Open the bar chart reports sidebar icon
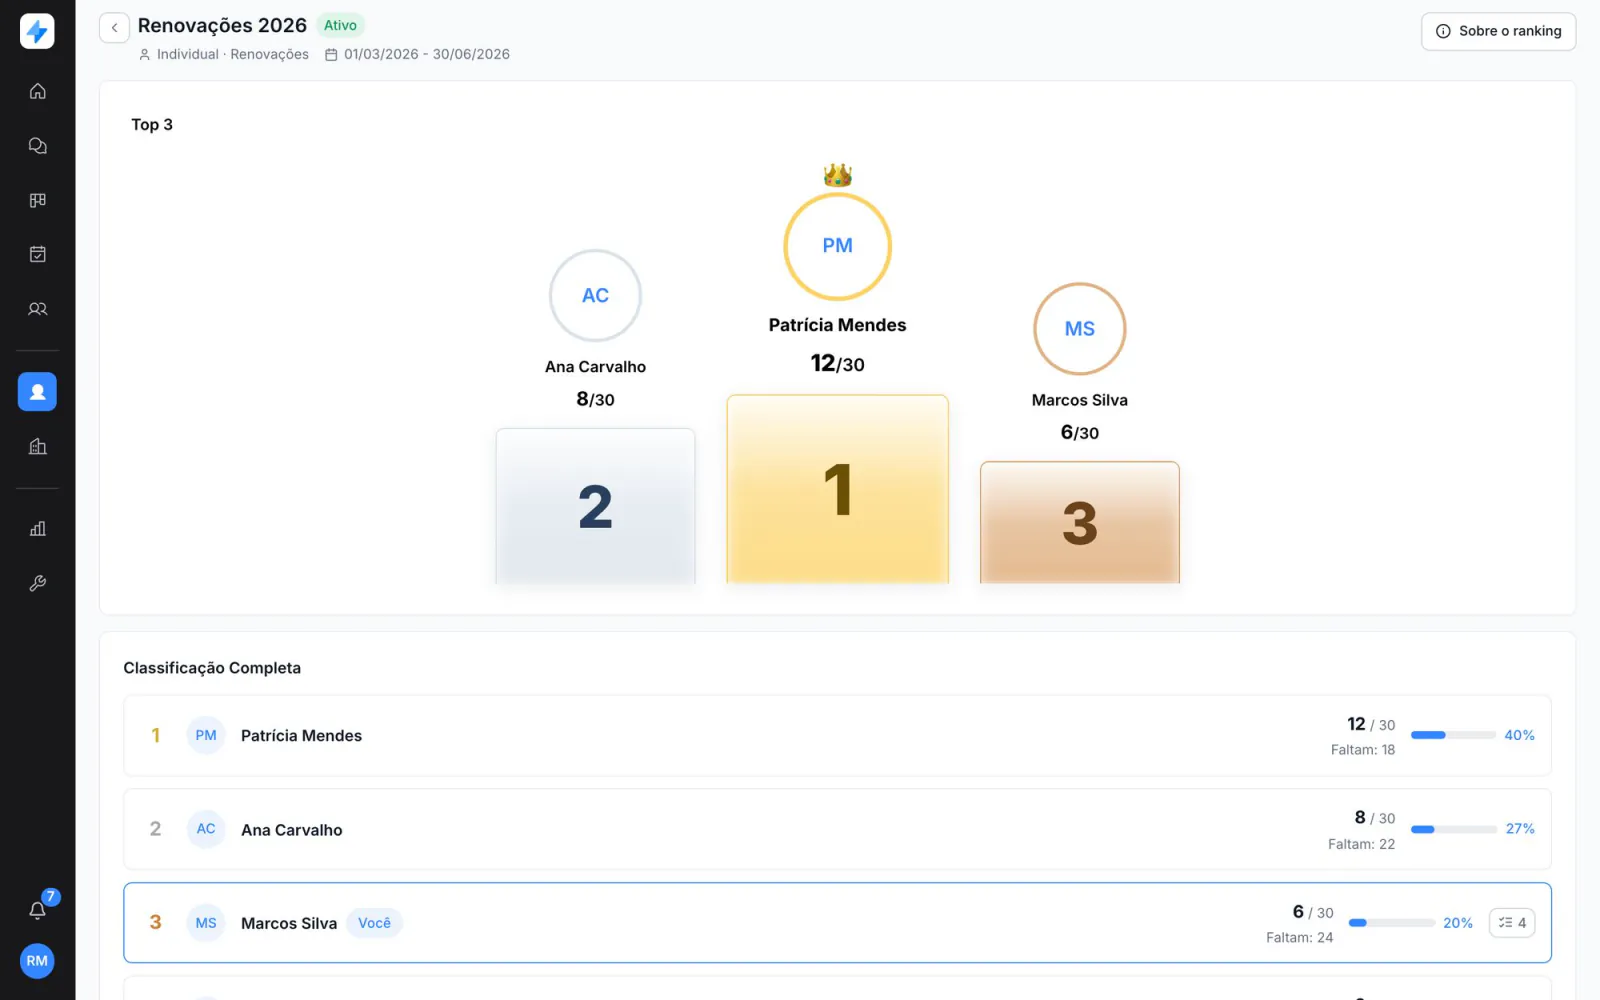 coord(37,529)
